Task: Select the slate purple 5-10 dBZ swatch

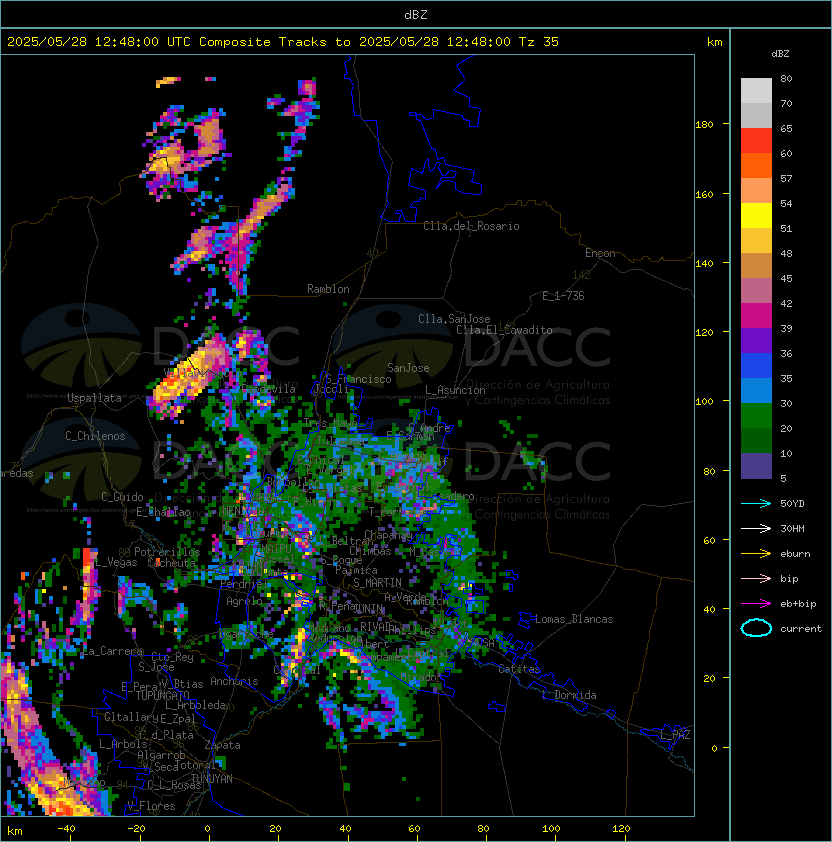Action: click(x=756, y=466)
